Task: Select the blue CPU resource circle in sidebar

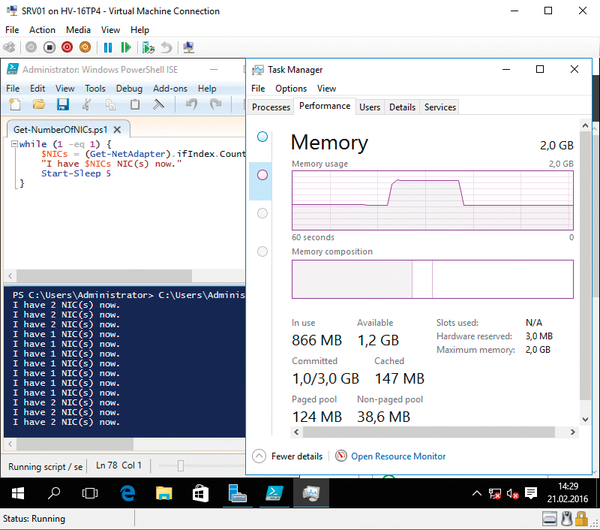Action: coord(262,137)
